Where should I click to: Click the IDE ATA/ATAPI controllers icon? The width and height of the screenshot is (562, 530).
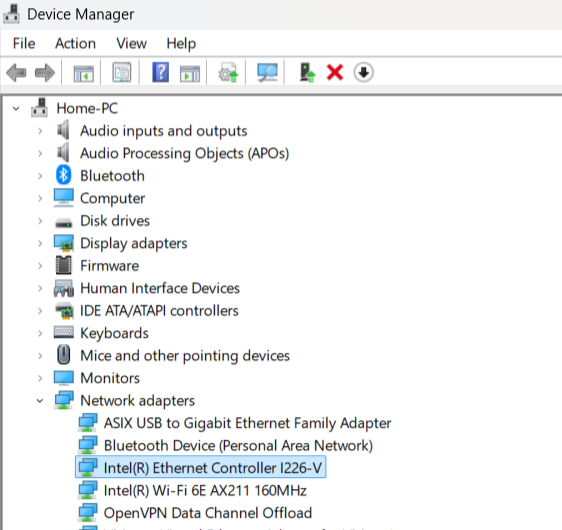[x=64, y=311]
